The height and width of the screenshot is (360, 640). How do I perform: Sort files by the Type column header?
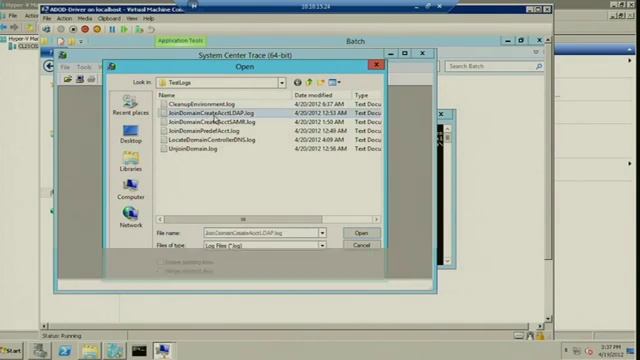tap(367, 95)
